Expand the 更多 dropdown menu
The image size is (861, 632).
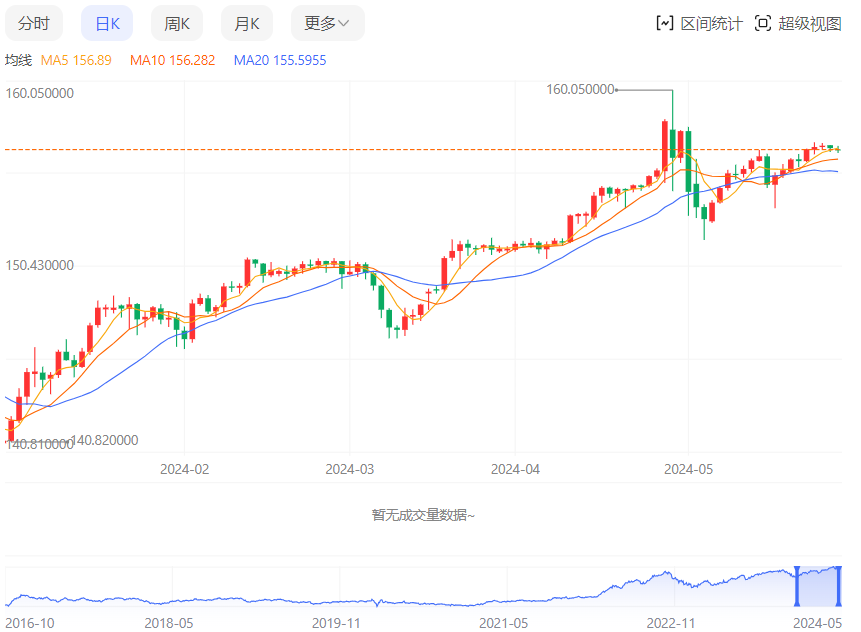pos(327,23)
